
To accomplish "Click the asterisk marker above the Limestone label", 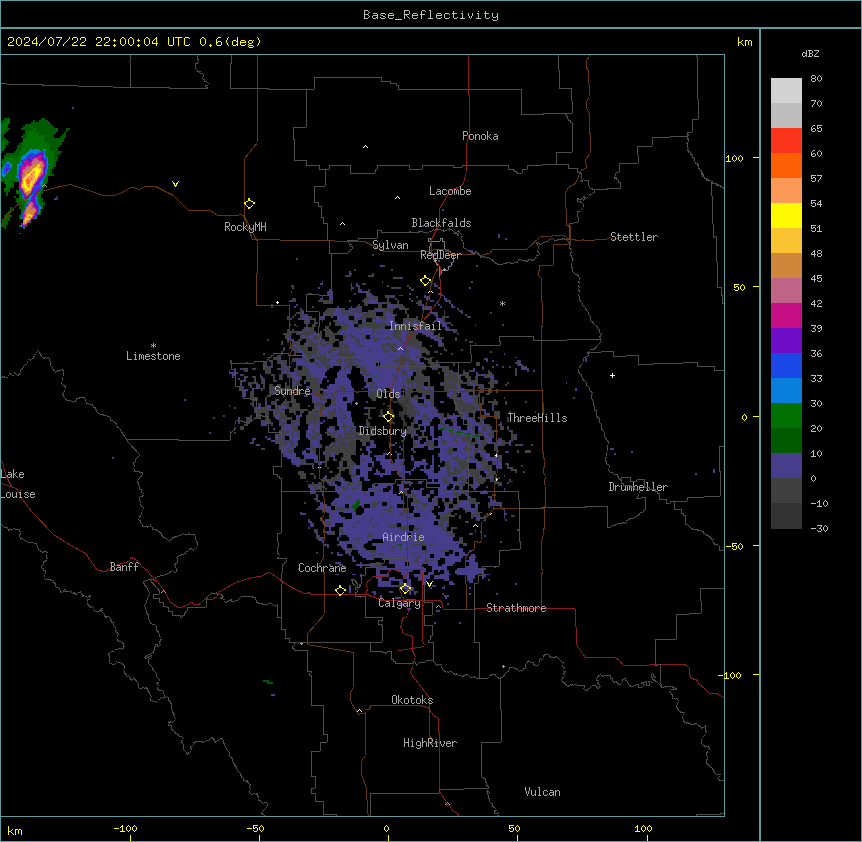I will coord(153,346).
